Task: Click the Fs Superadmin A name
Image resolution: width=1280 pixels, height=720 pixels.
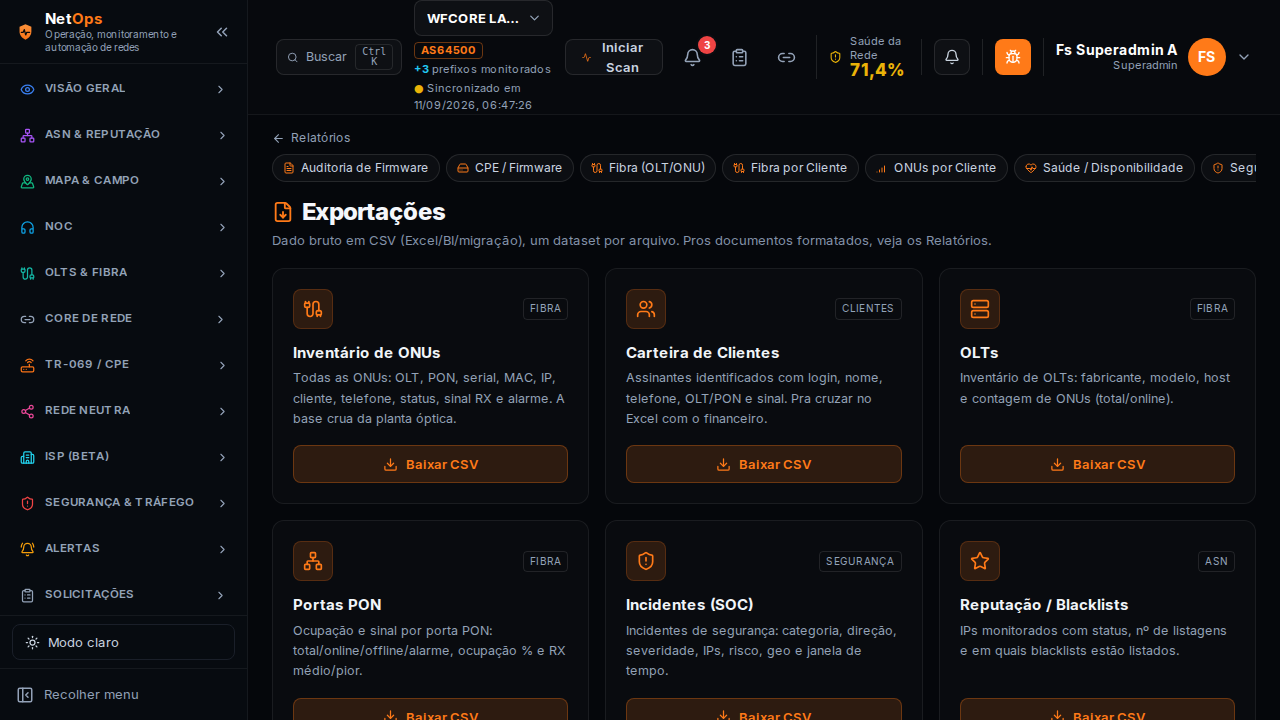Action: click(1116, 50)
